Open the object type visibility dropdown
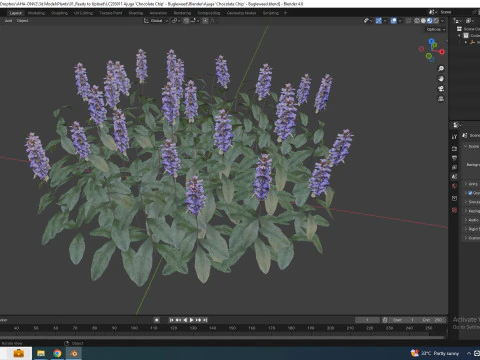480x360 pixels. 368,21
